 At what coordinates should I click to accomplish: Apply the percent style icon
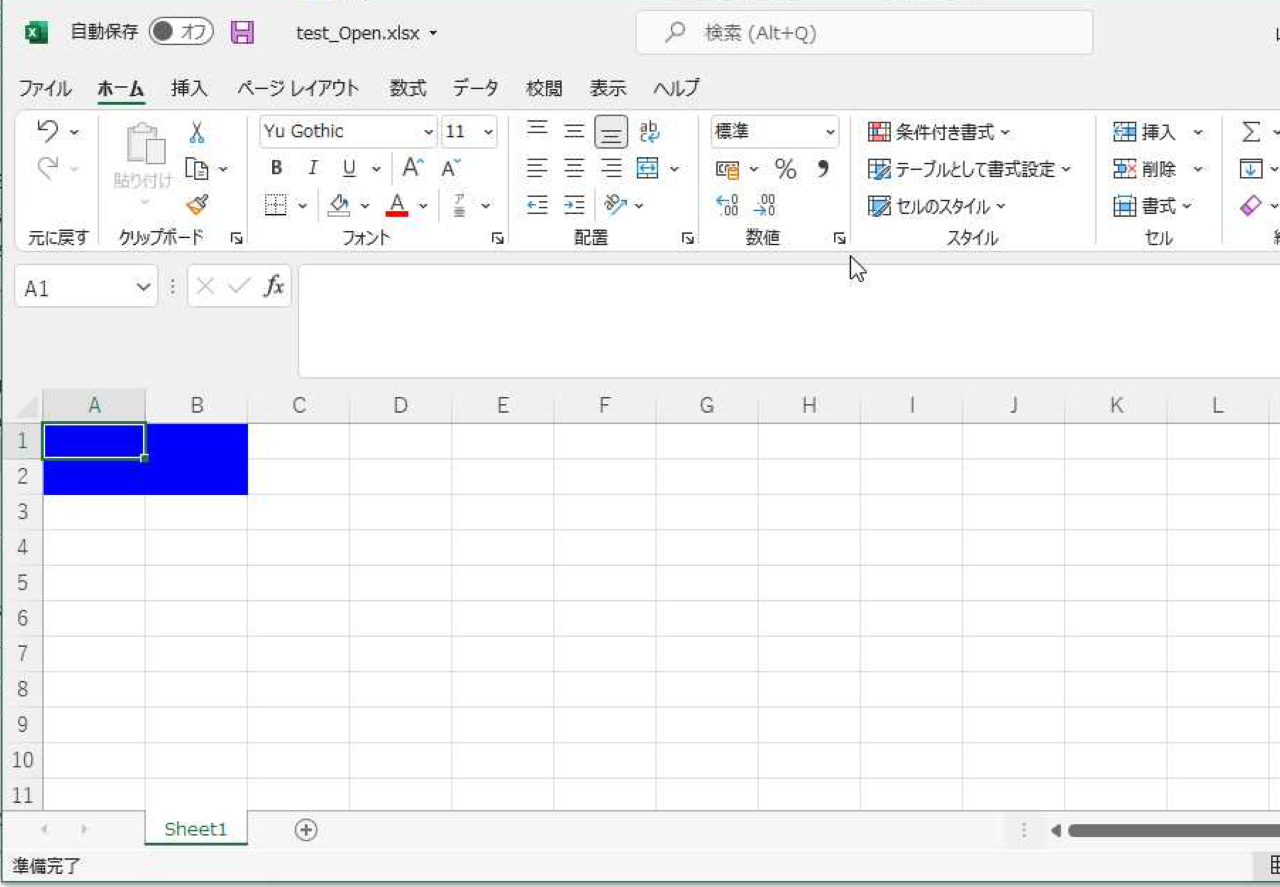(x=786, y=169)
